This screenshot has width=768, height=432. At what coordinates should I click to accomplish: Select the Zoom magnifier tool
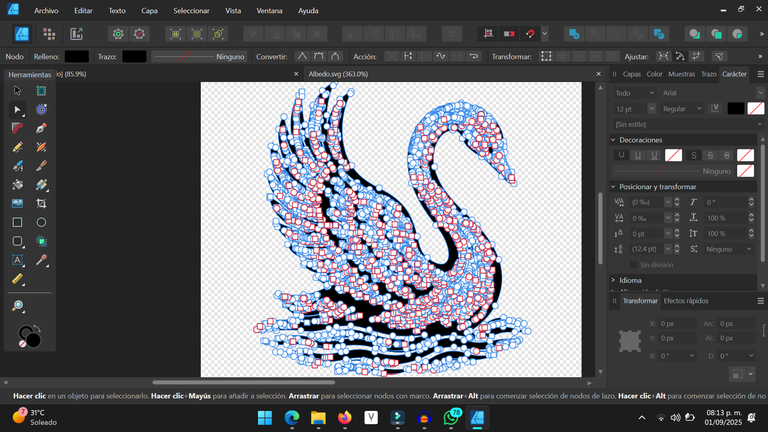pyautogui.click(x=17, y=306)
